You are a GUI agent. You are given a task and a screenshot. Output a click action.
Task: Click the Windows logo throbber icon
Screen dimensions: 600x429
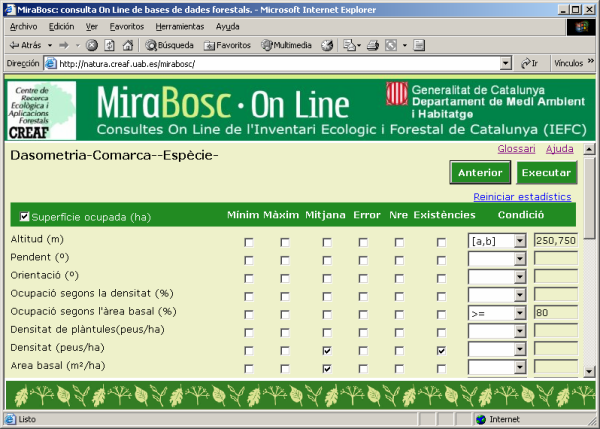click(580, 27)
